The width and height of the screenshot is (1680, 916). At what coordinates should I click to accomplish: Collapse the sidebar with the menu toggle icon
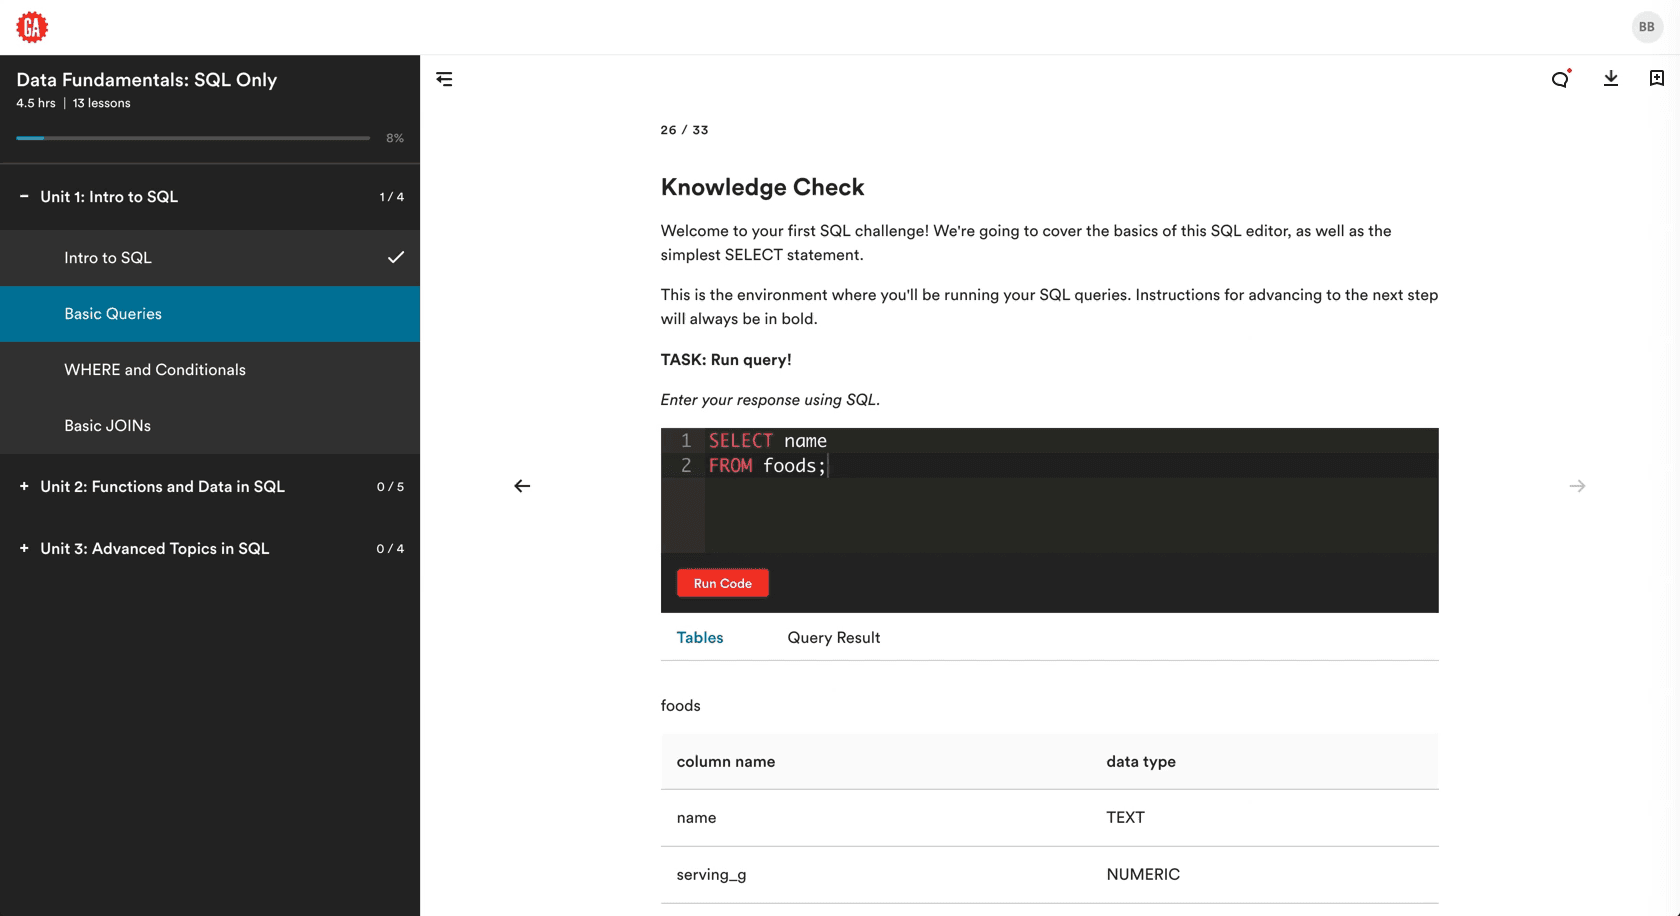click(x=444, y=79)
